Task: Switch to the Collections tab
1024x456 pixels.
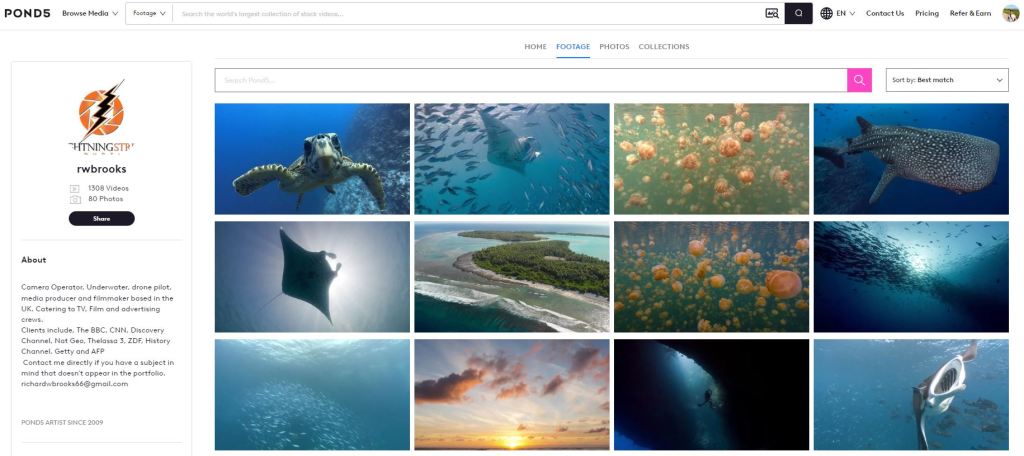Action: pos(663,47)
